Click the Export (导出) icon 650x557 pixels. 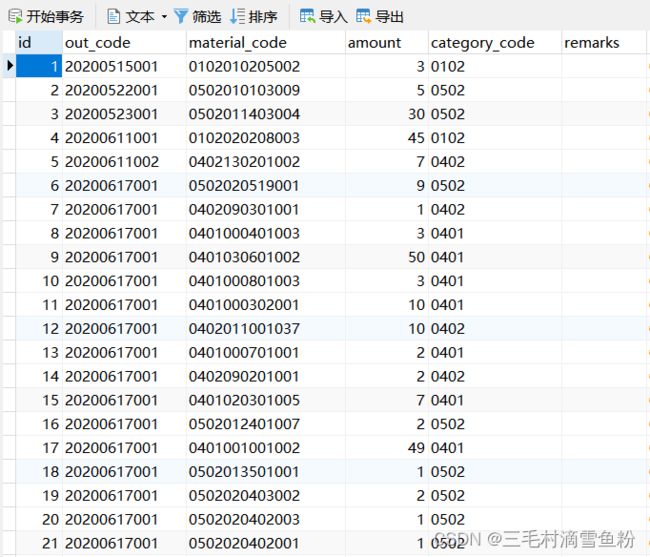click(x=363, y=17)
